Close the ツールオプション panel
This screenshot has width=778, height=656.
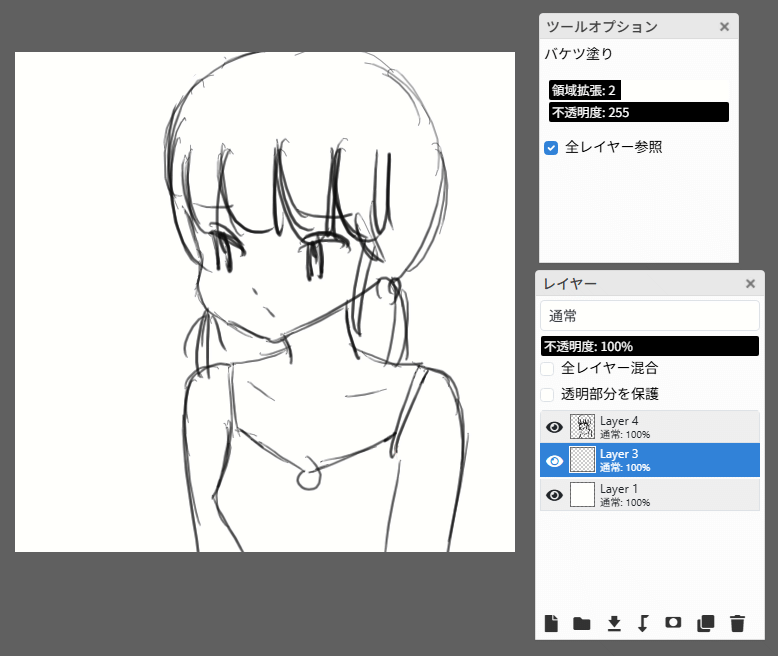724,27
